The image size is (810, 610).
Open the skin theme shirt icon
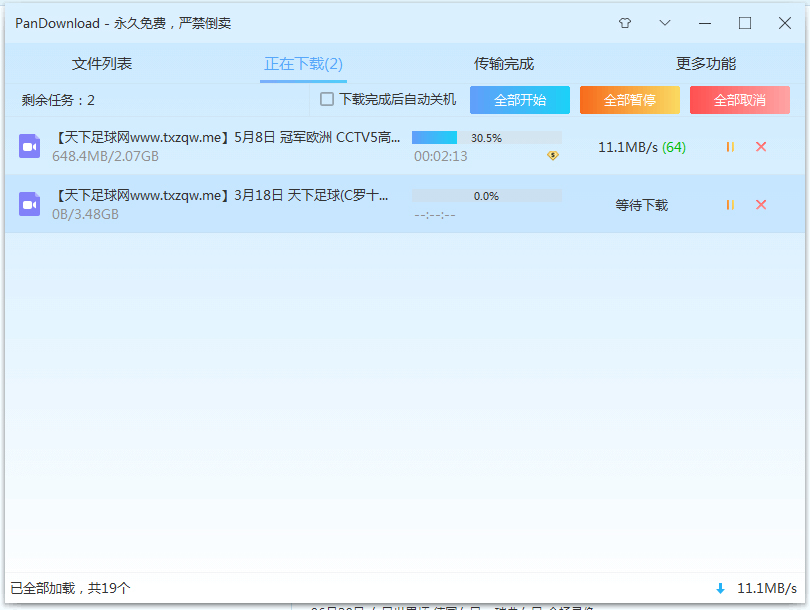tap(625, 23)
